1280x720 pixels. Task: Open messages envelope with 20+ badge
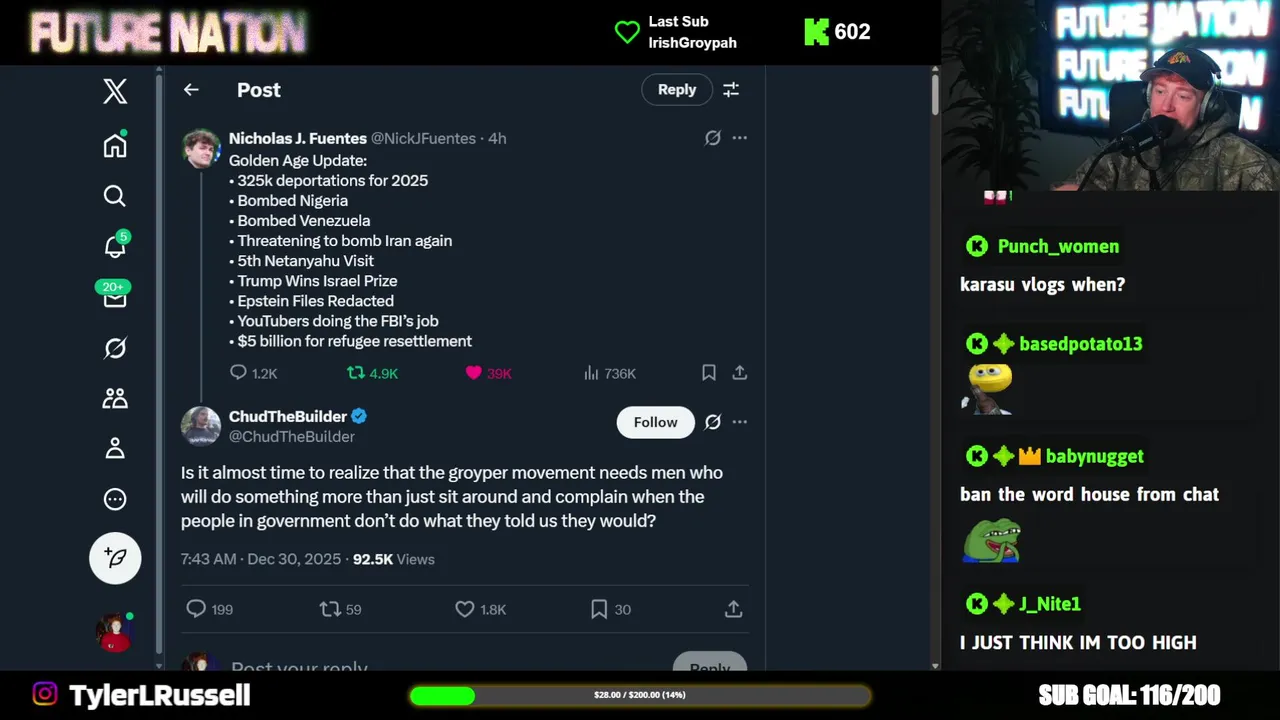tap(115, 297)
